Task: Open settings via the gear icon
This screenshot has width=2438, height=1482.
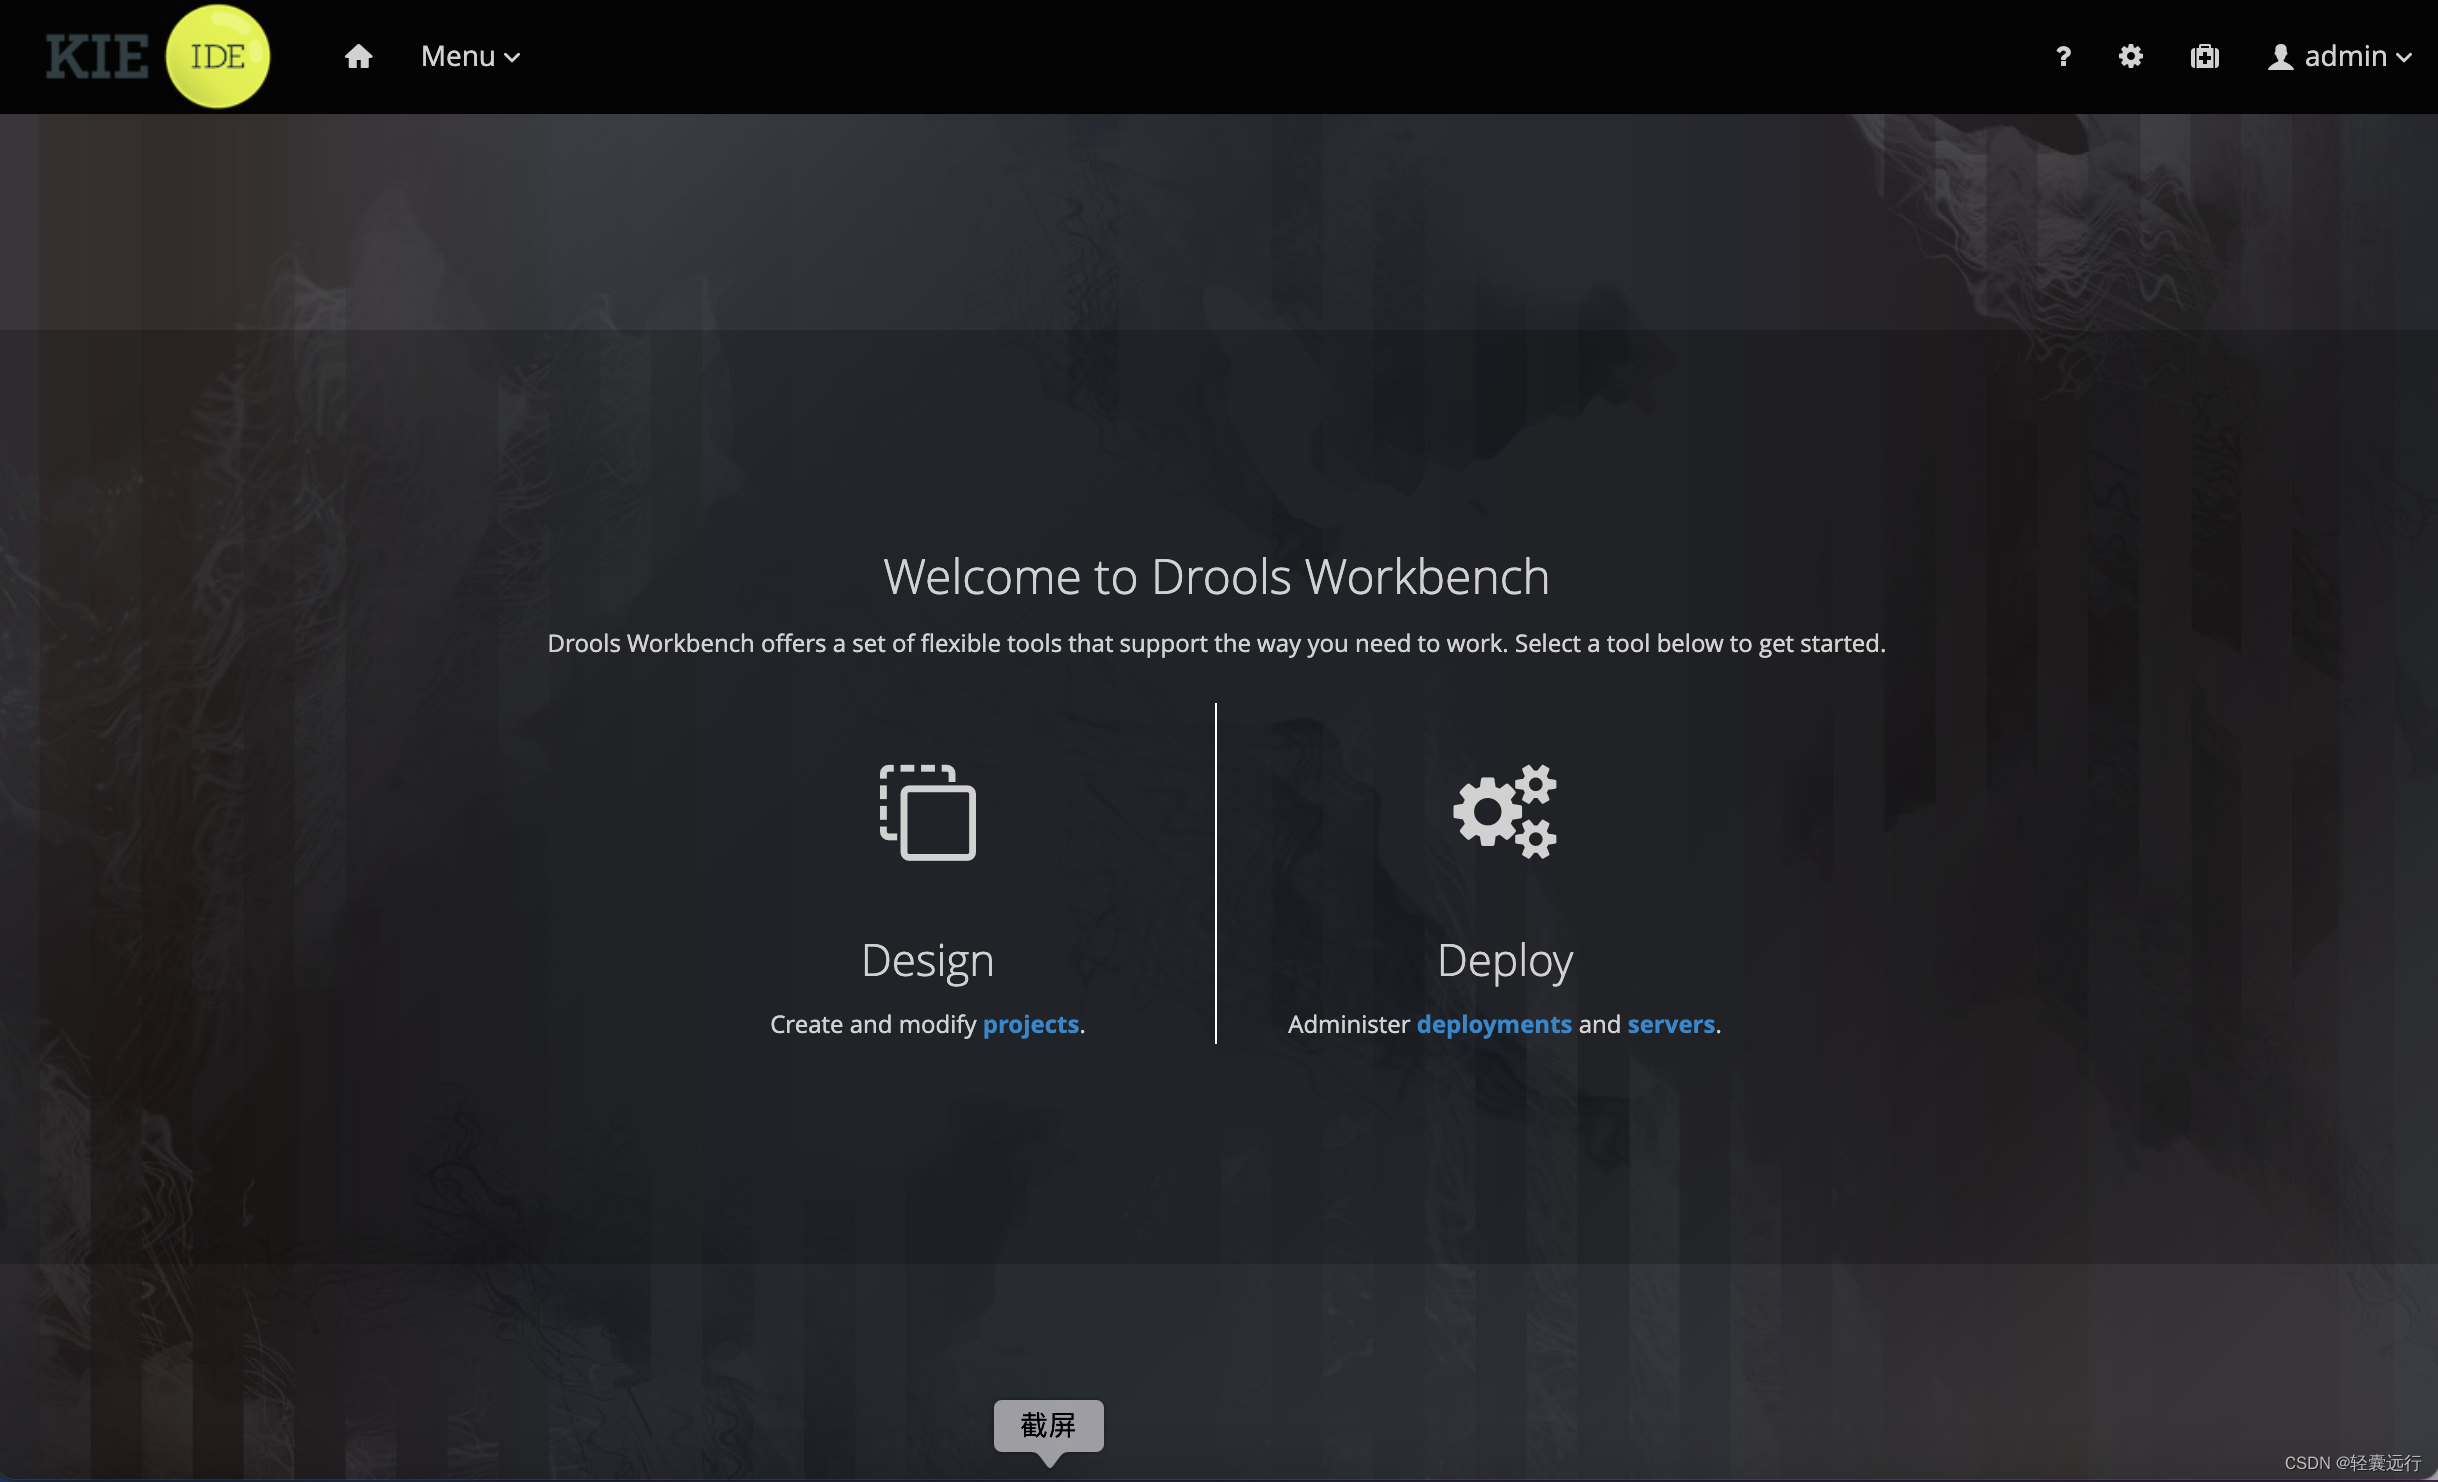Action: pos(2131,57)
